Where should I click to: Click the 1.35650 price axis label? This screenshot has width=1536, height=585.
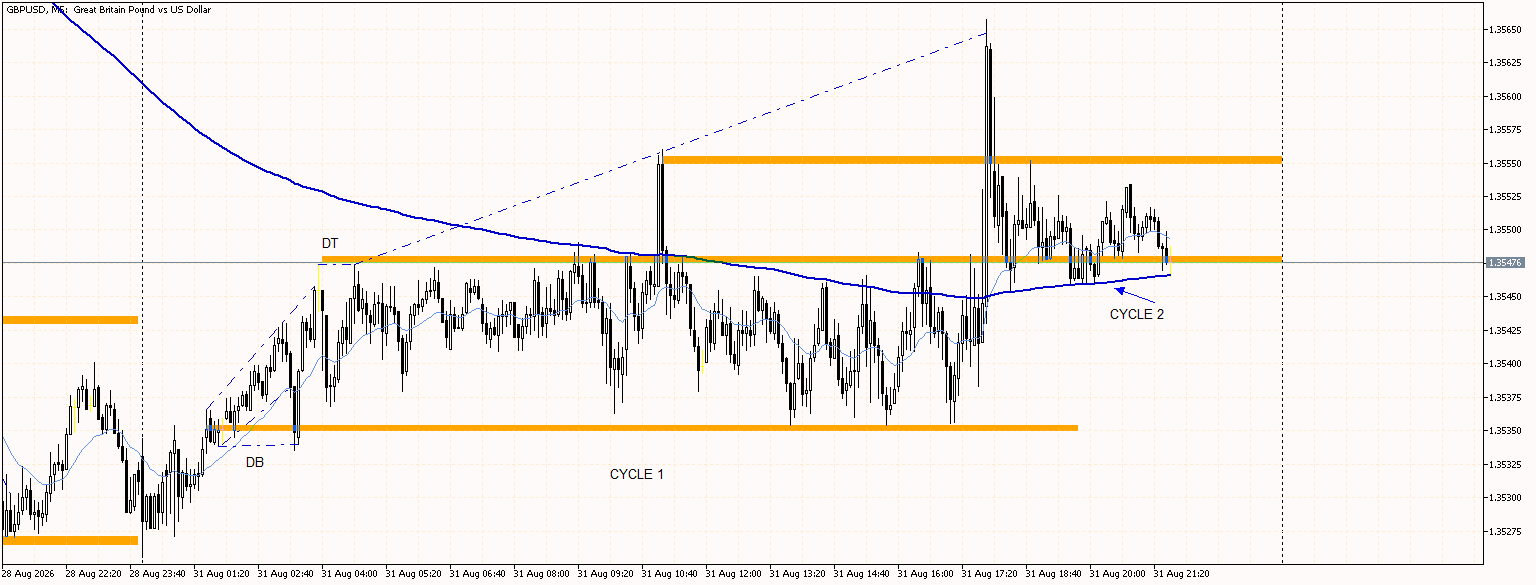pyautogui.click(x=1505, y=29)
